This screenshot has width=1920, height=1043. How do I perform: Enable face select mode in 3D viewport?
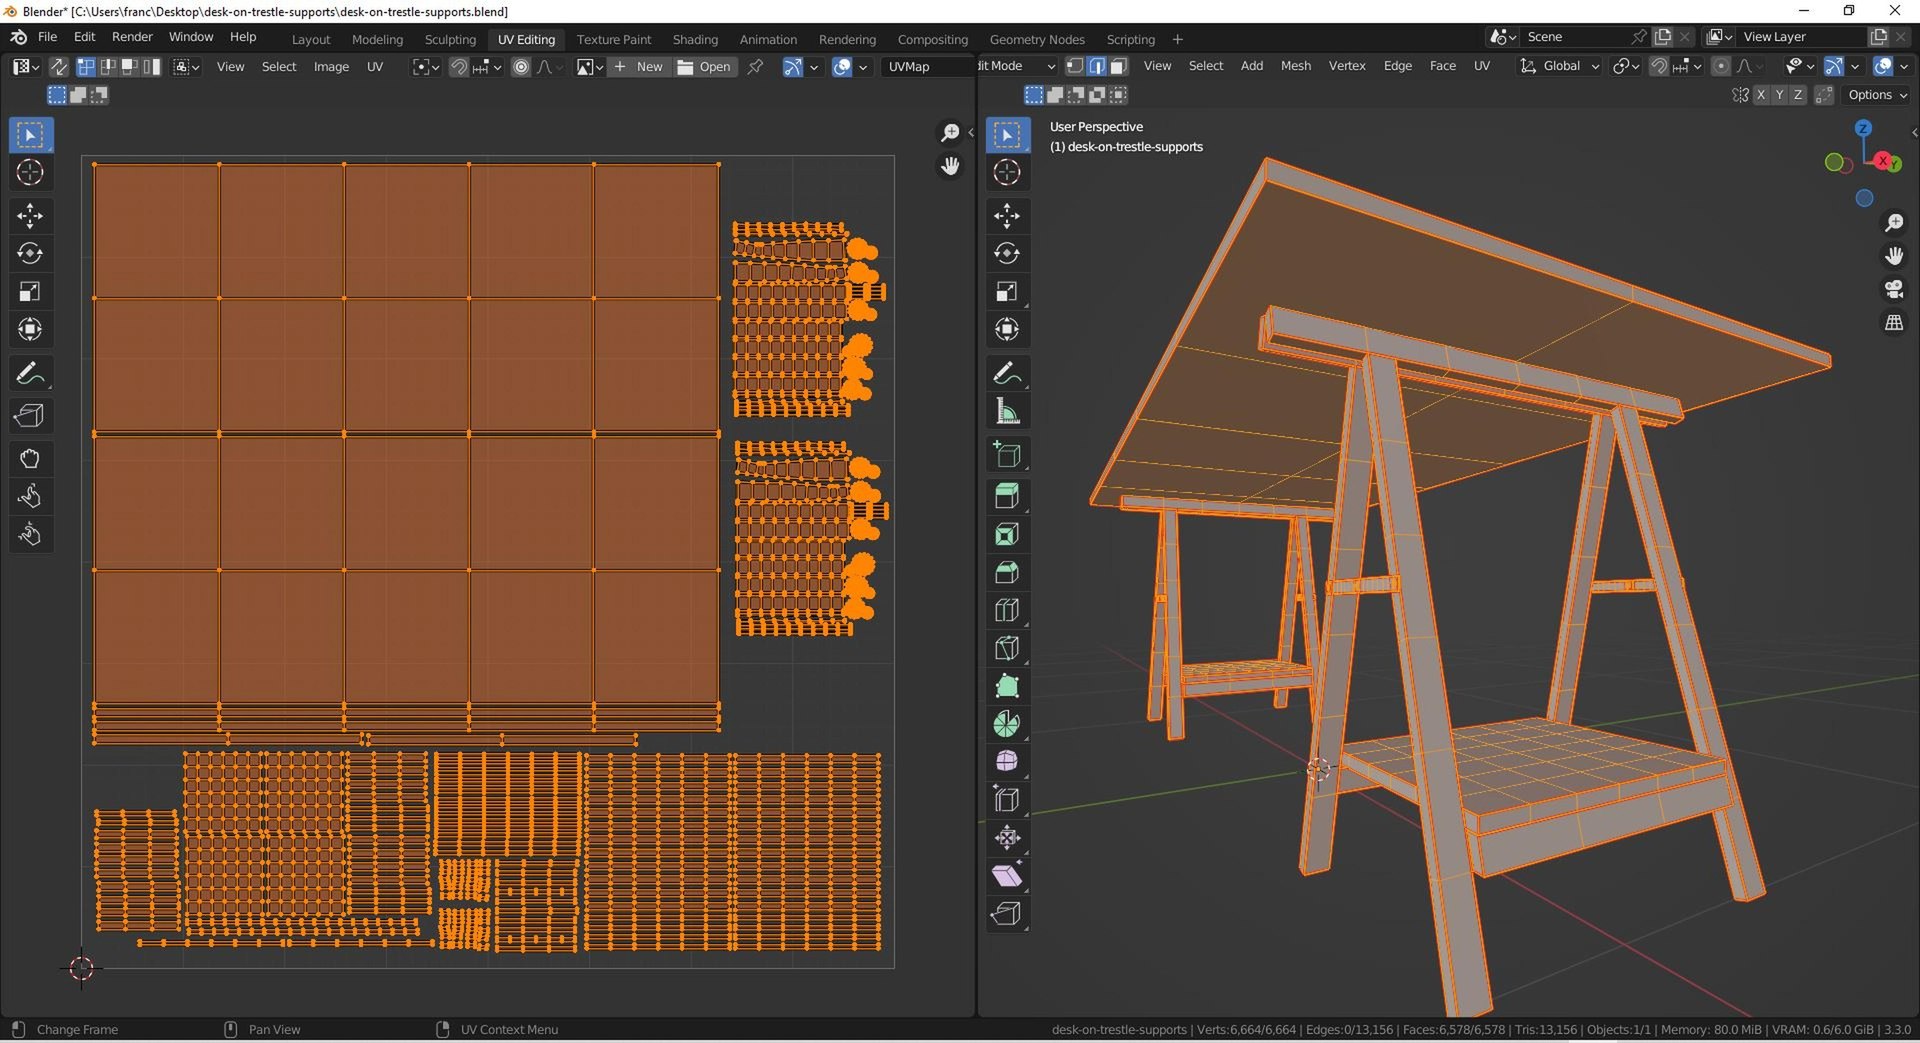tap(1119, 66)
